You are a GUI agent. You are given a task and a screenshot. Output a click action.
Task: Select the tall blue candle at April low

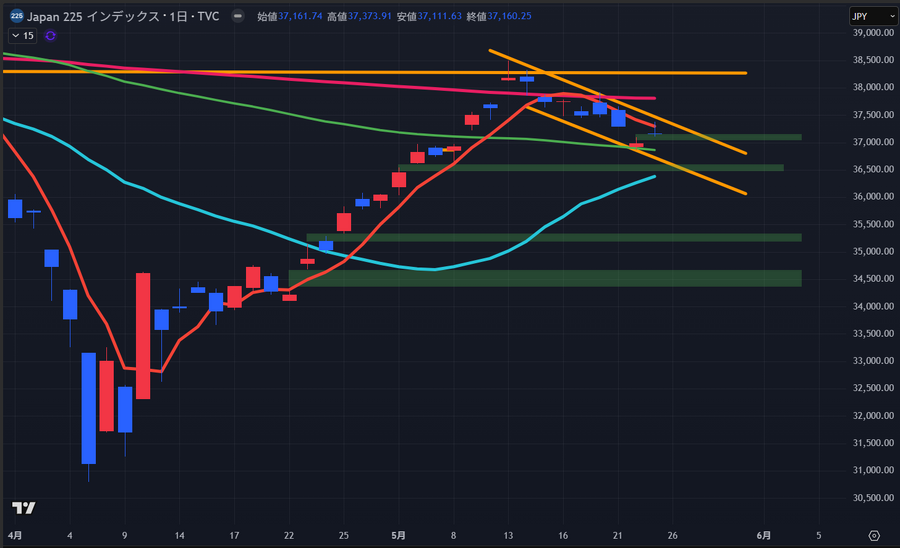[x=88, y=408]
